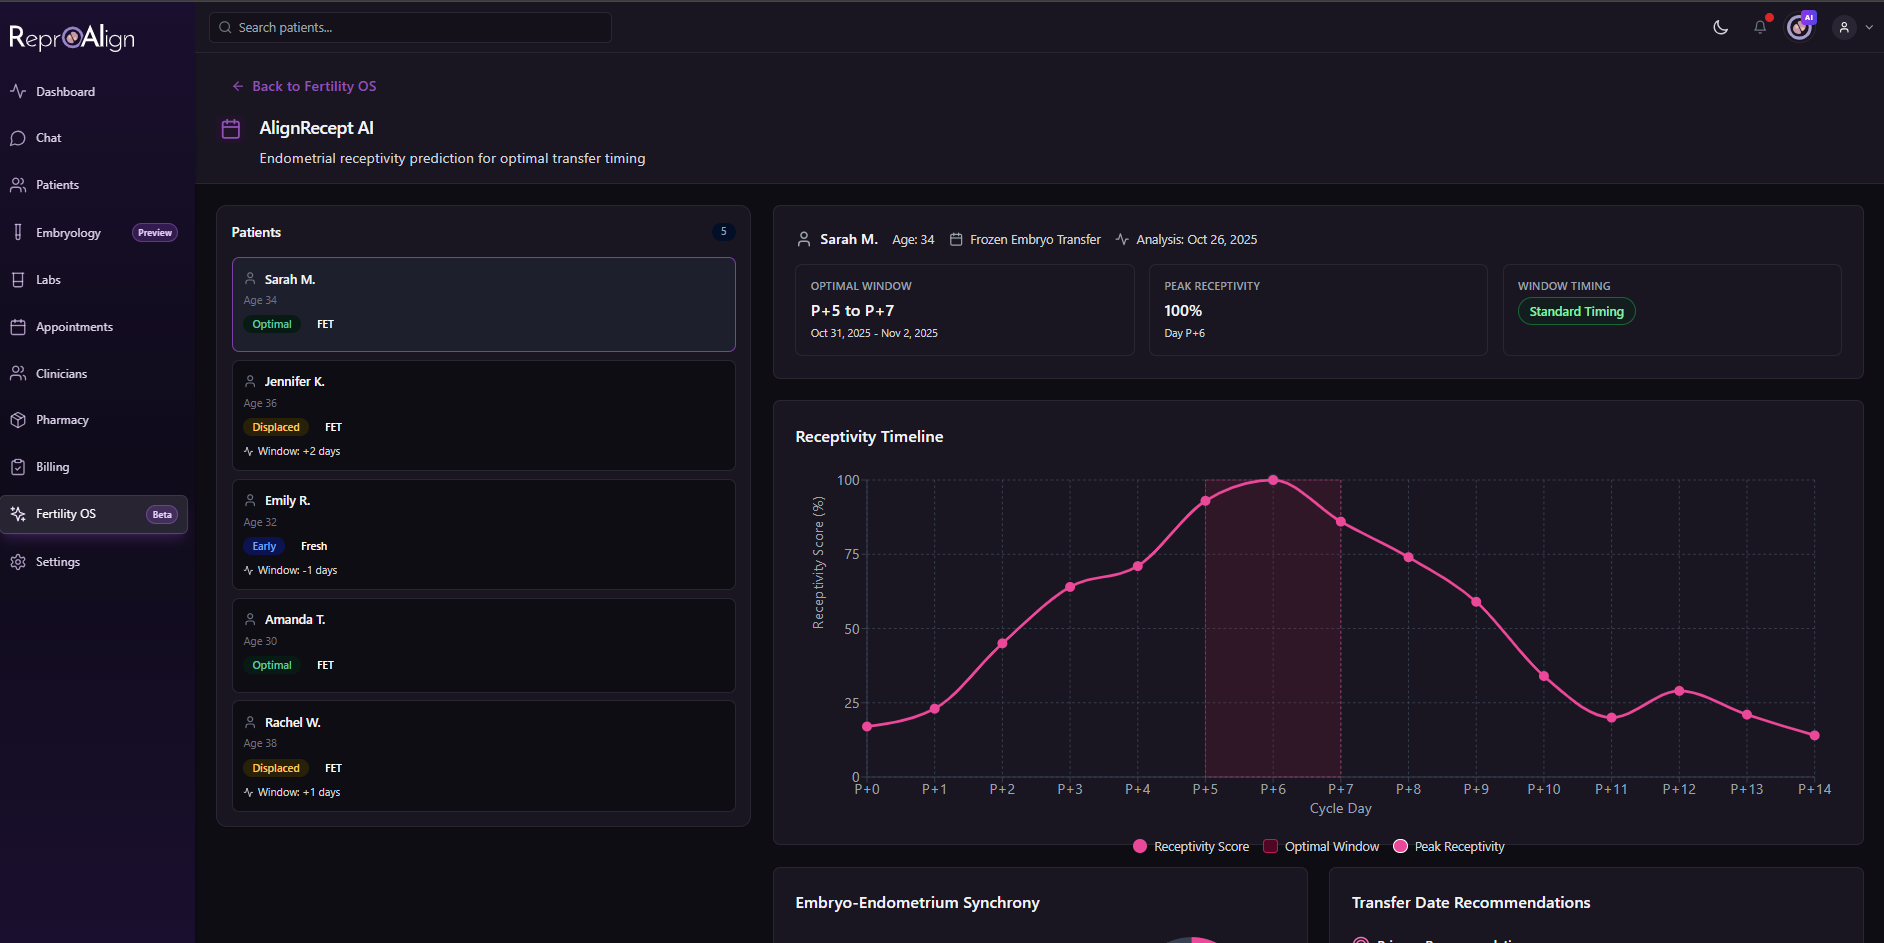
Task: Open the Chat sidebar item
Action: click(48, 138)
